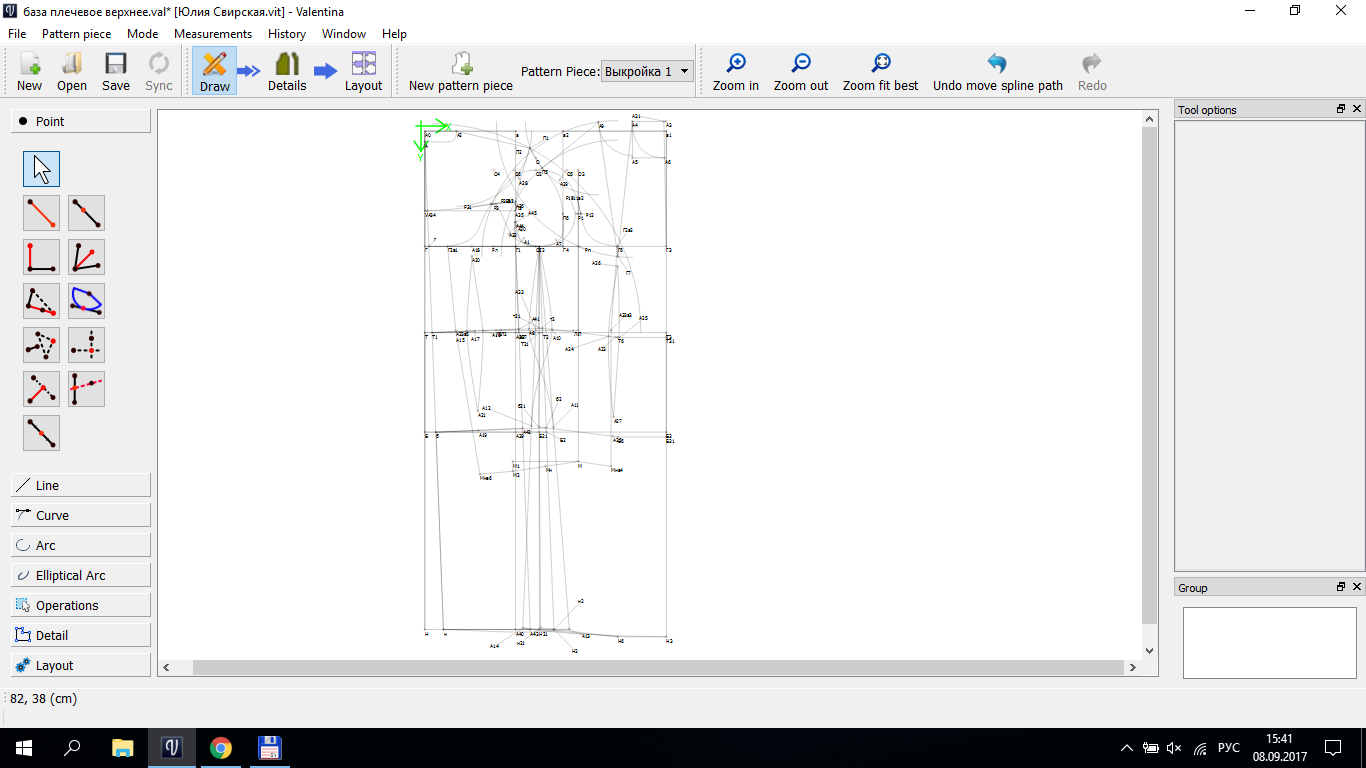Select the point along perpendicular tool

(41, 257)
